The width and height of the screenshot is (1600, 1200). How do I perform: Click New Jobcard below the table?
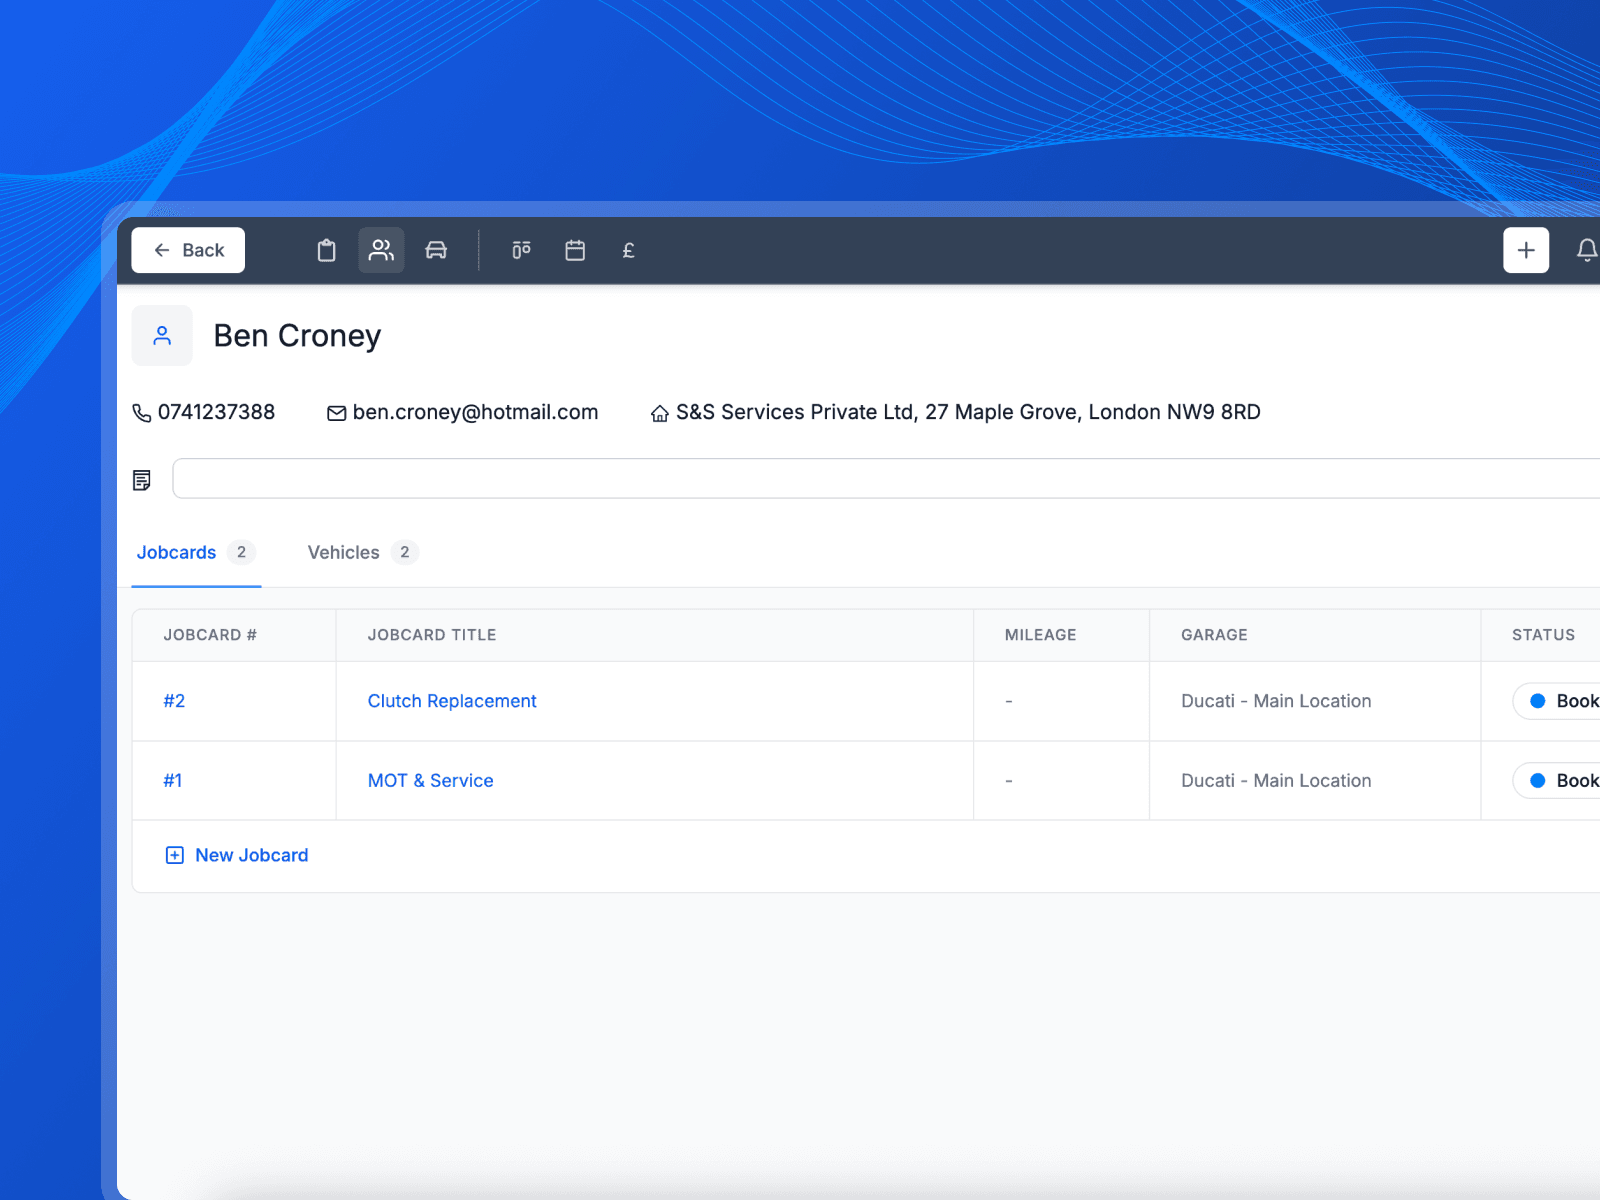tap(236, 855)
